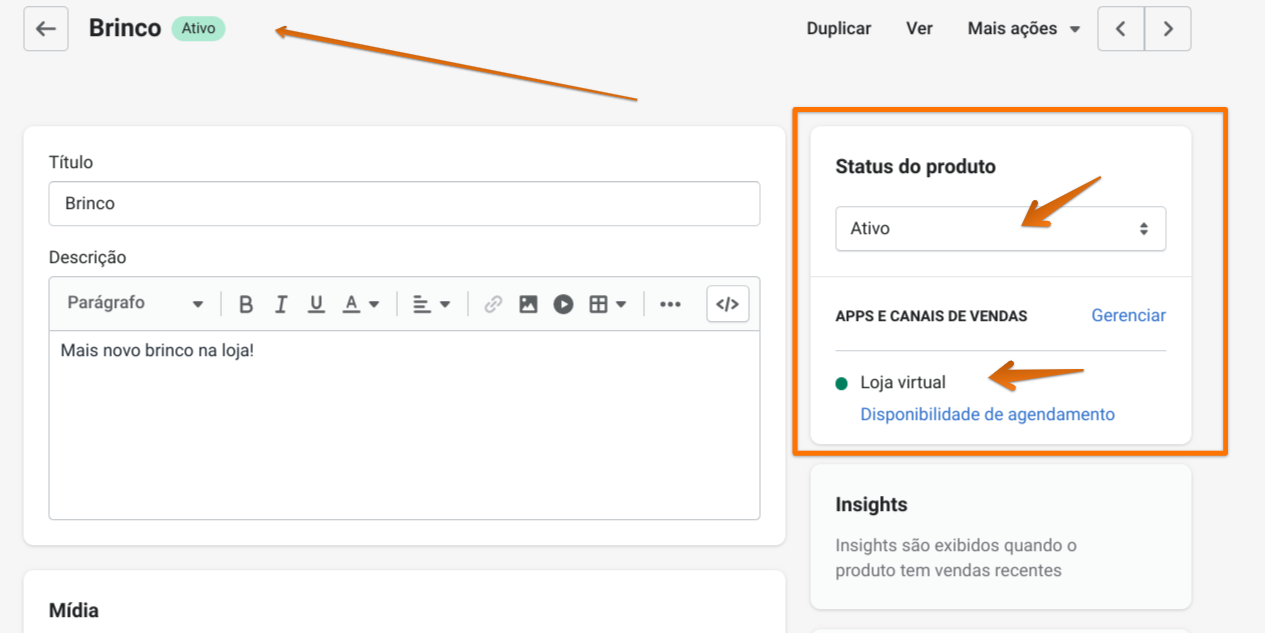Insert an image into the description
The image size is (1265, 633).
(x=528, y=304)
